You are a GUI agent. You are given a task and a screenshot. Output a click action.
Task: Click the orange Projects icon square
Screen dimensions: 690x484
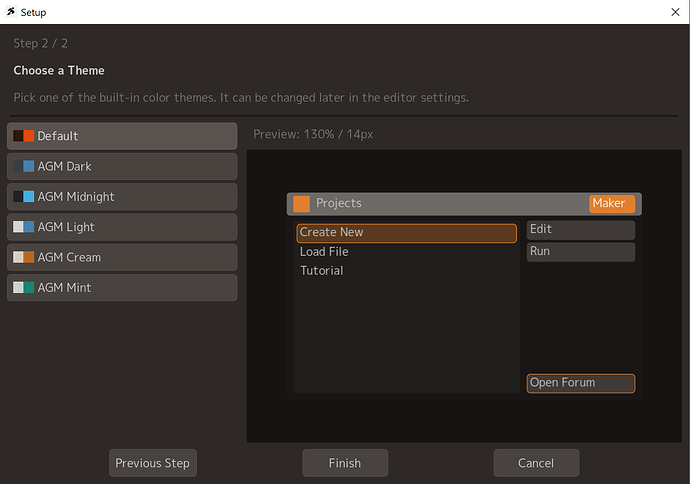pyautogui.click(x=301, y=204)
